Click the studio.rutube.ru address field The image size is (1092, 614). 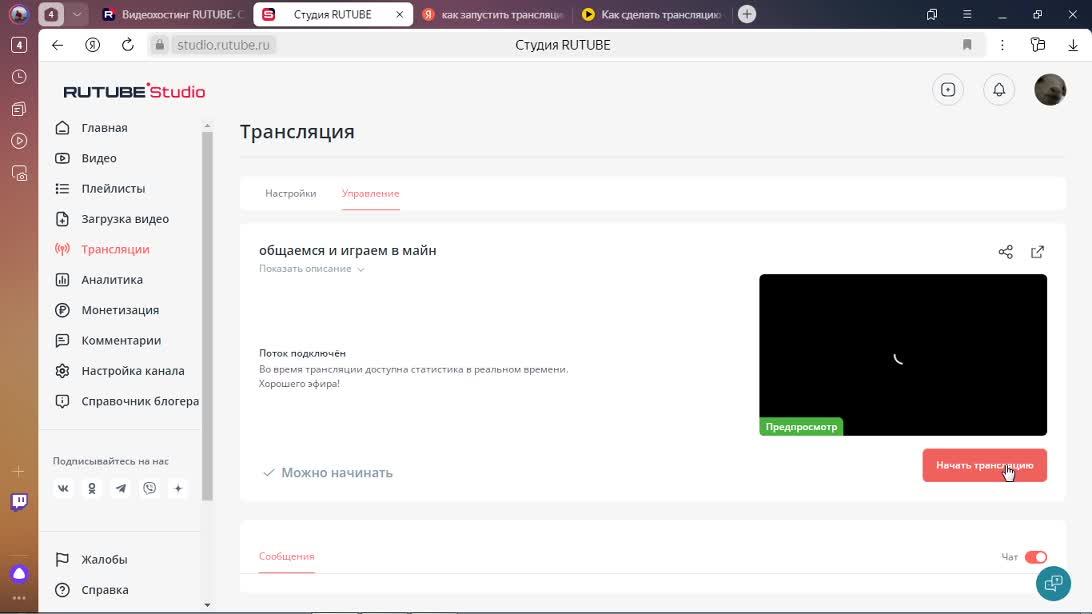(x=223, y=45)
